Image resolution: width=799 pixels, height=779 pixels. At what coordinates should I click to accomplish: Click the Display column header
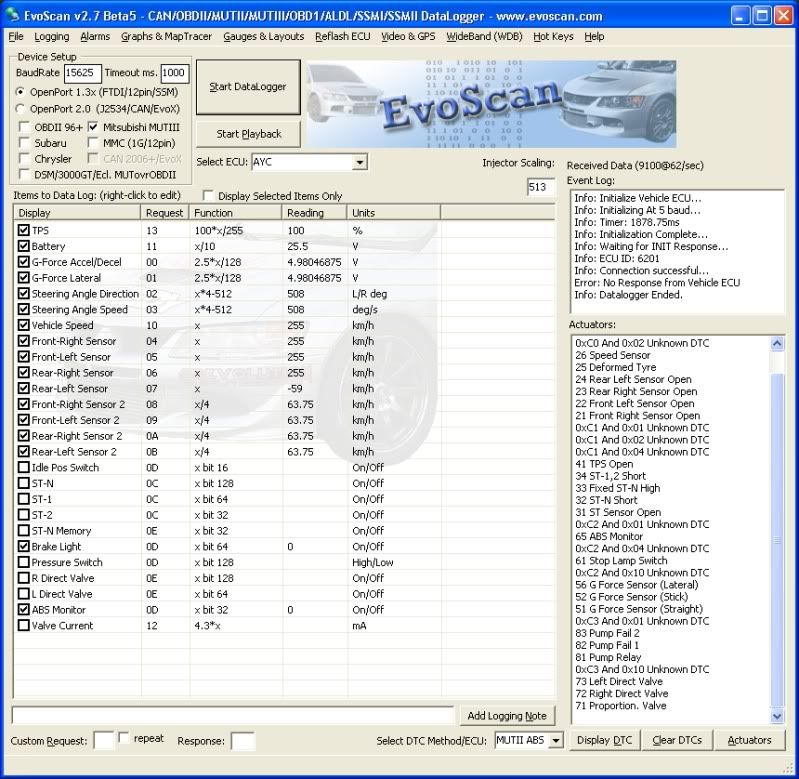[x=77, y=212]
